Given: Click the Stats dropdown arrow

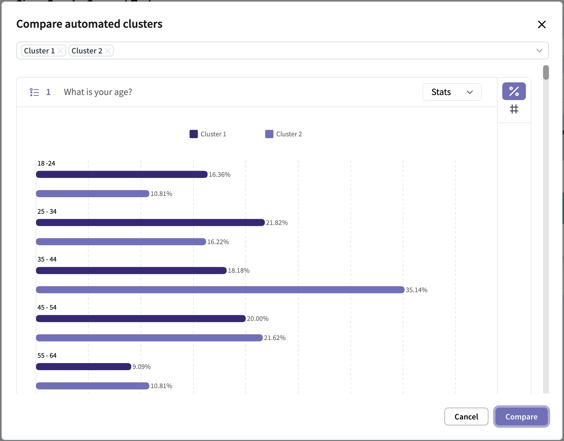Looking at the screenshot, I should (x=469, y=92).
